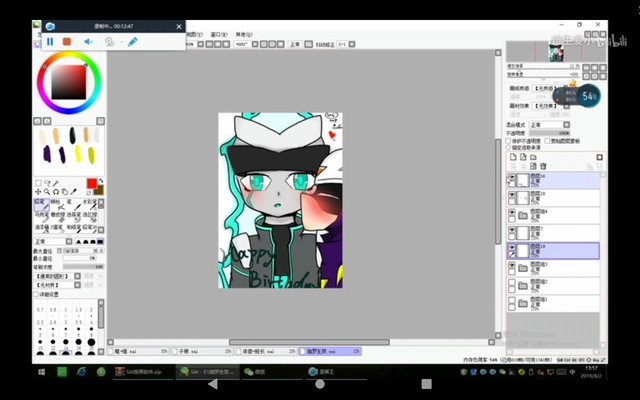Open the Window menu in the menu bar
Viewport: 640px width, 400px height.
[215, 33]
